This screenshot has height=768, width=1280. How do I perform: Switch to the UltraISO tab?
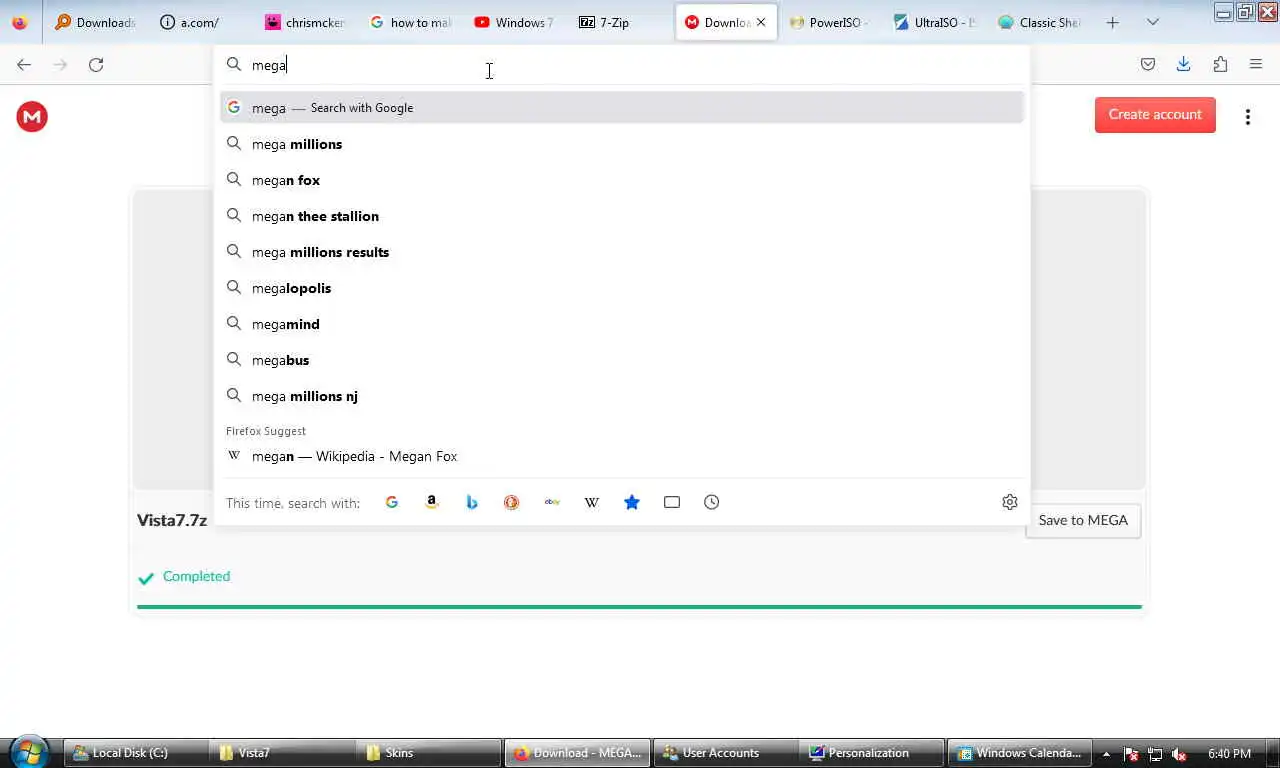tap(935, 22)
